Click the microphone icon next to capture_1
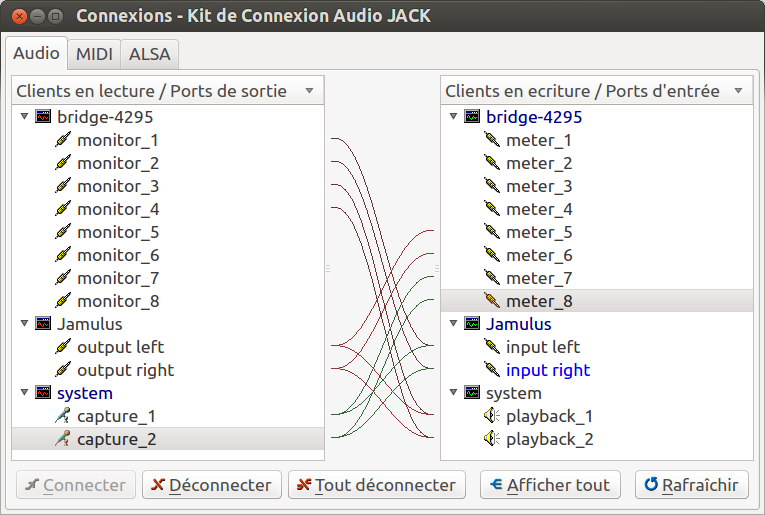The image size is (765, 515). pyautogui.click(x=64, y=416)
